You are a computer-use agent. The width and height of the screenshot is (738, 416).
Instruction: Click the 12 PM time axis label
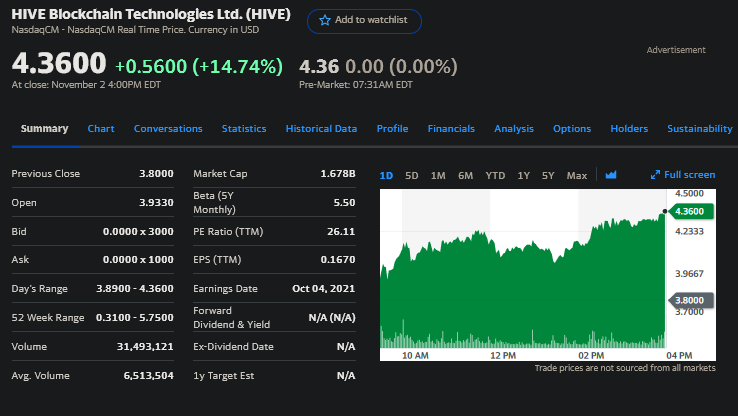pyautogui.click(x=503, y=355)
